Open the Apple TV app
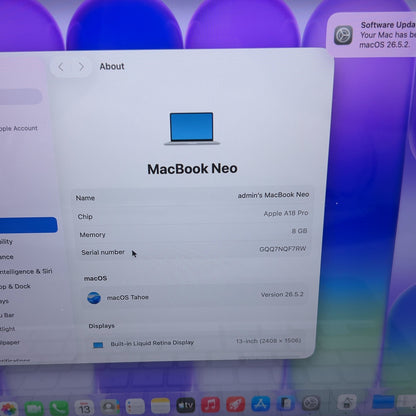The image size is (416, 416). pyautogui.click(x=186, y=405)
